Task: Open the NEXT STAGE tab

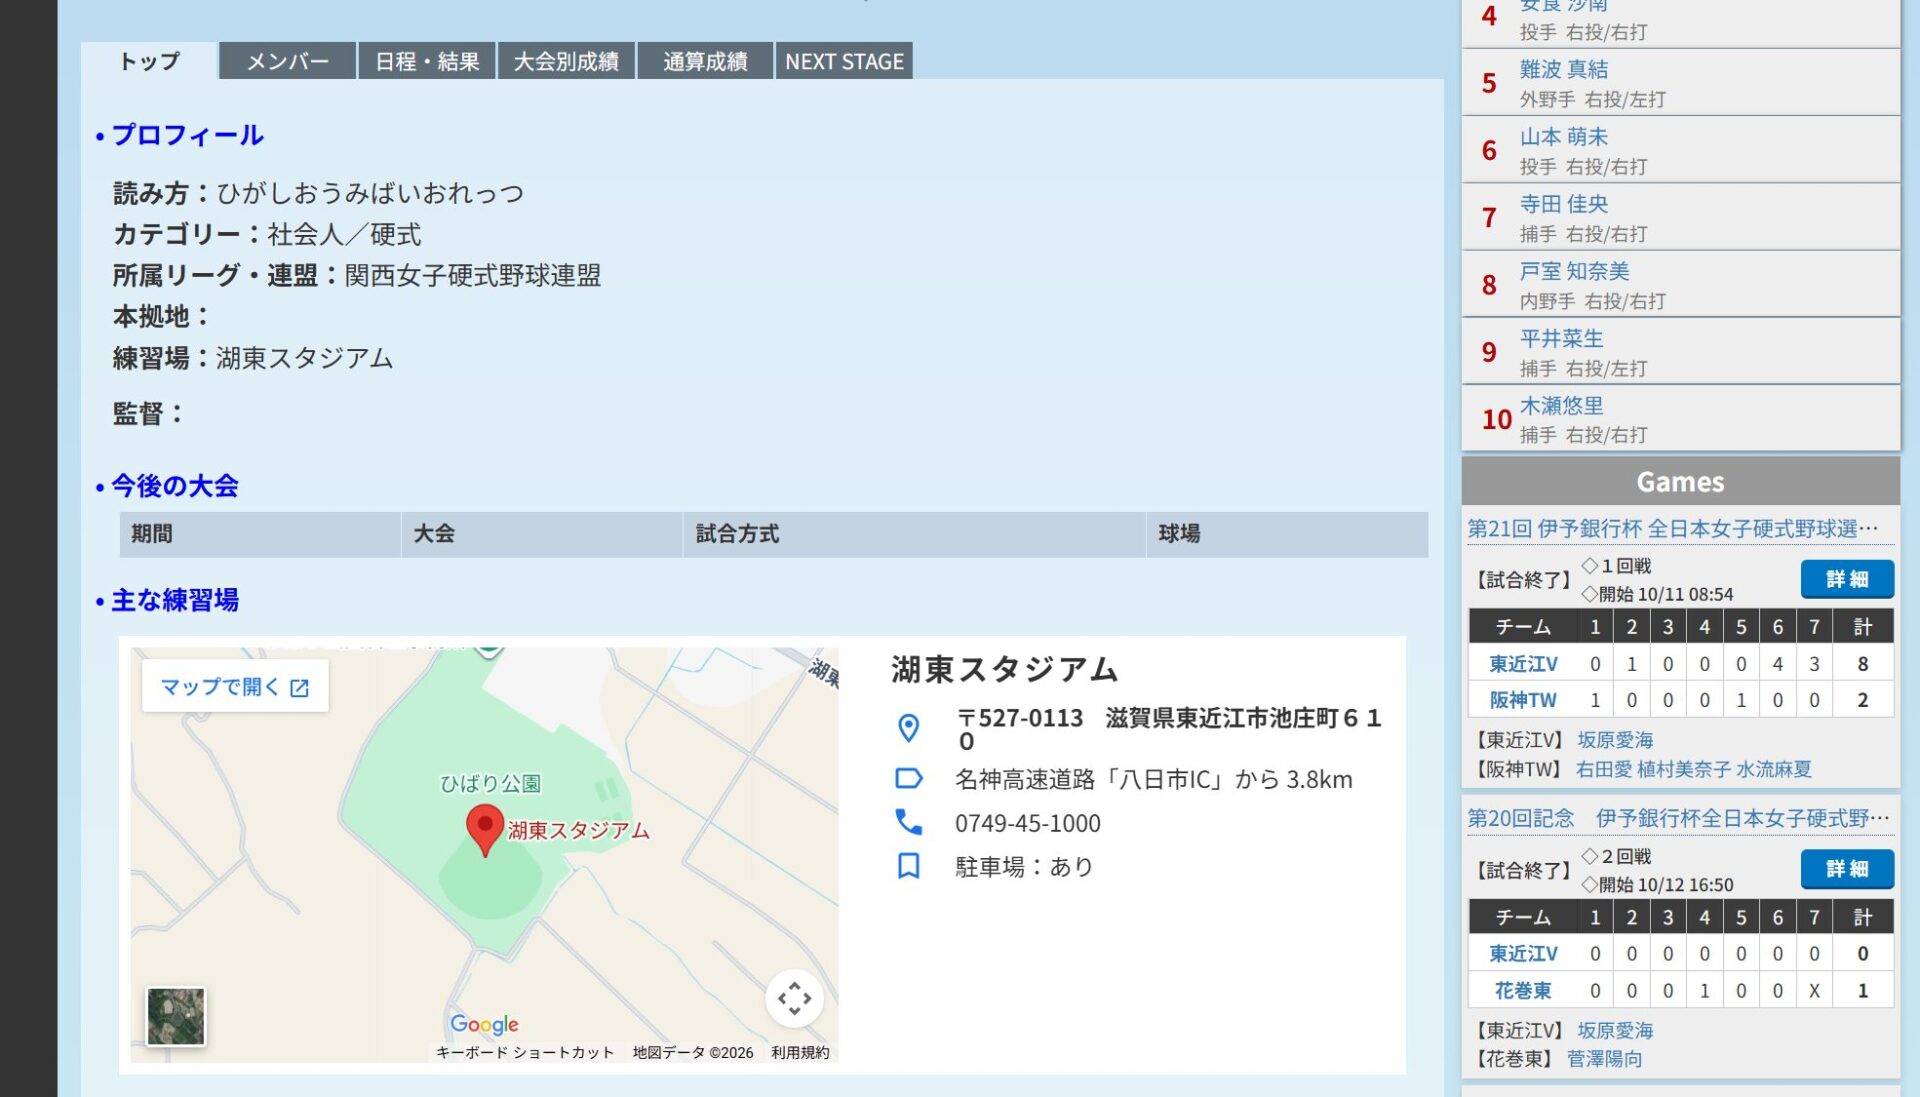Action: [844, 61]
